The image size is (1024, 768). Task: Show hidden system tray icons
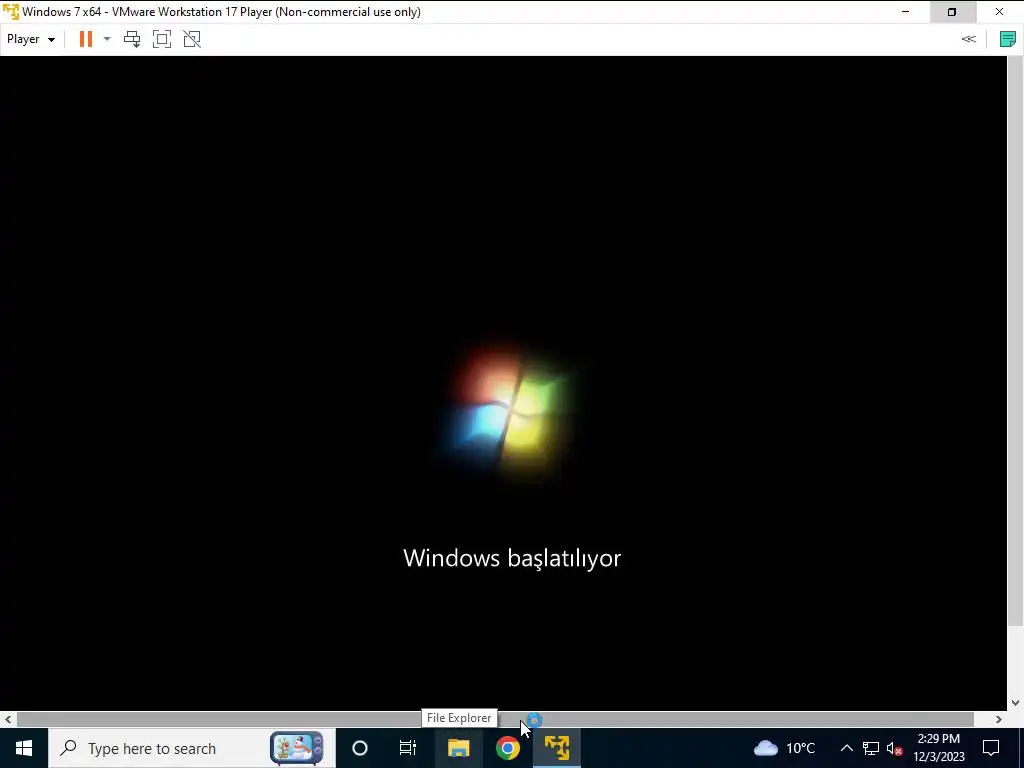pyautogui.click(x=846, y=748)
